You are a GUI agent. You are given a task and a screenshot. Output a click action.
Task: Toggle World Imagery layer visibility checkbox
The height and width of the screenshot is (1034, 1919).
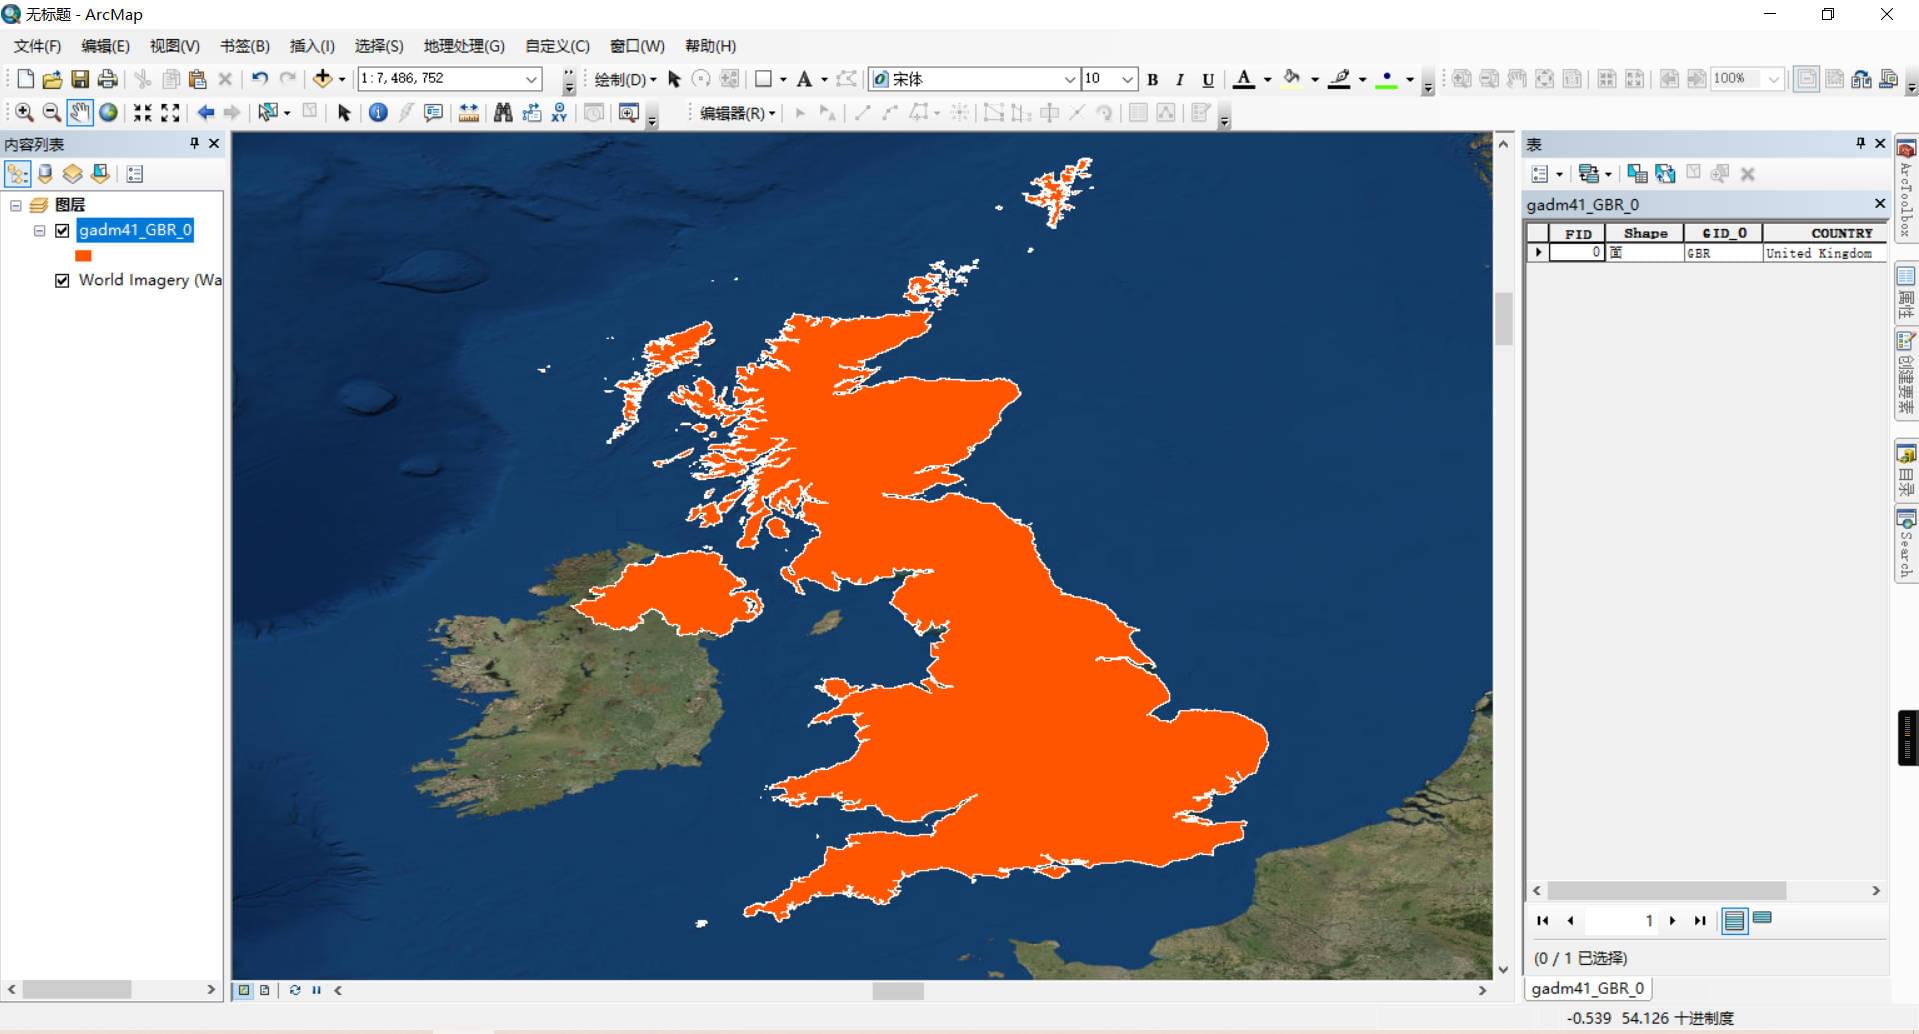62,281
